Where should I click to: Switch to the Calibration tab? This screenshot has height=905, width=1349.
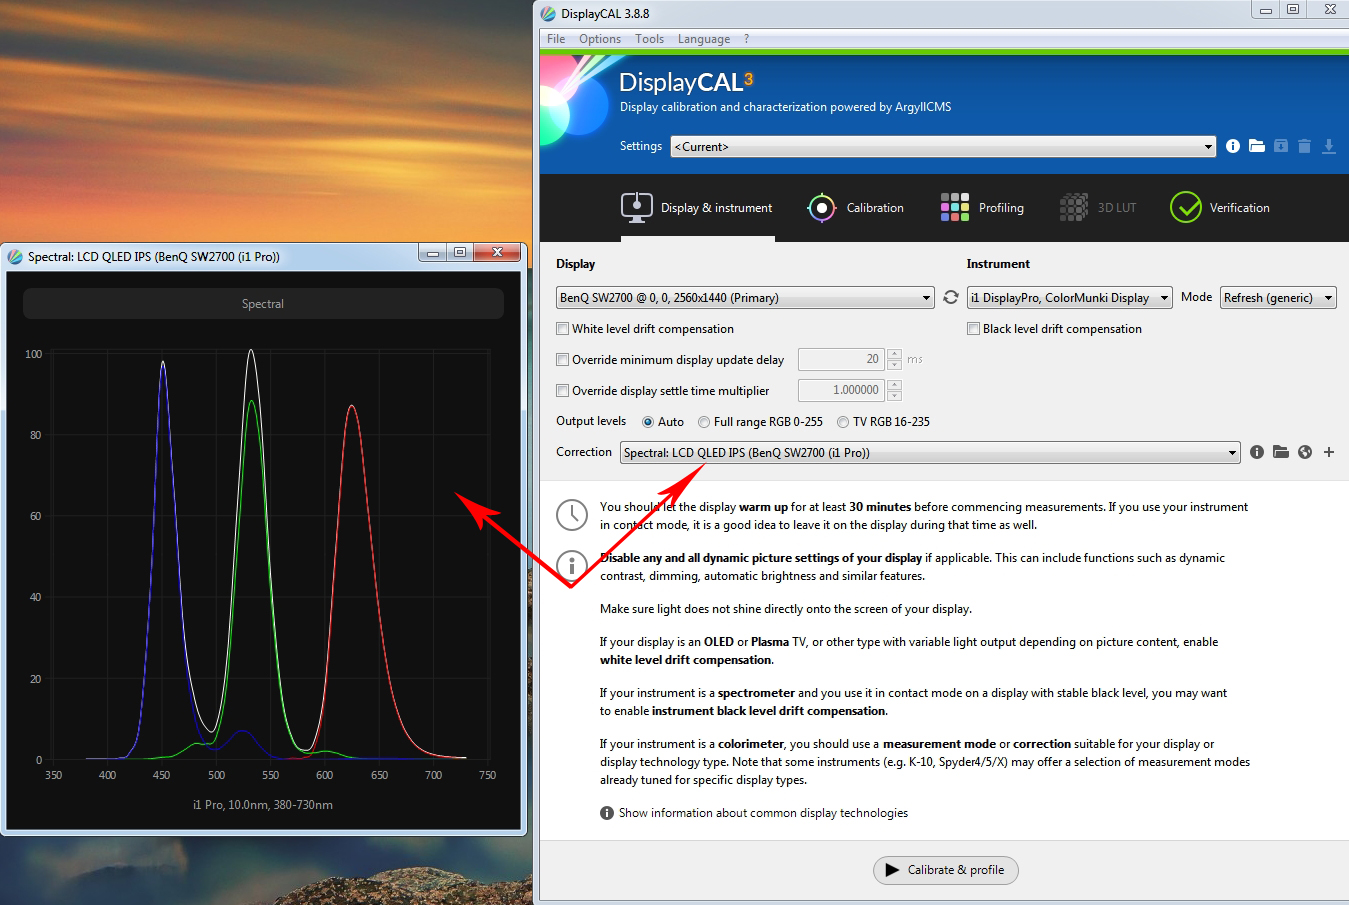click(x=856, y=208)
